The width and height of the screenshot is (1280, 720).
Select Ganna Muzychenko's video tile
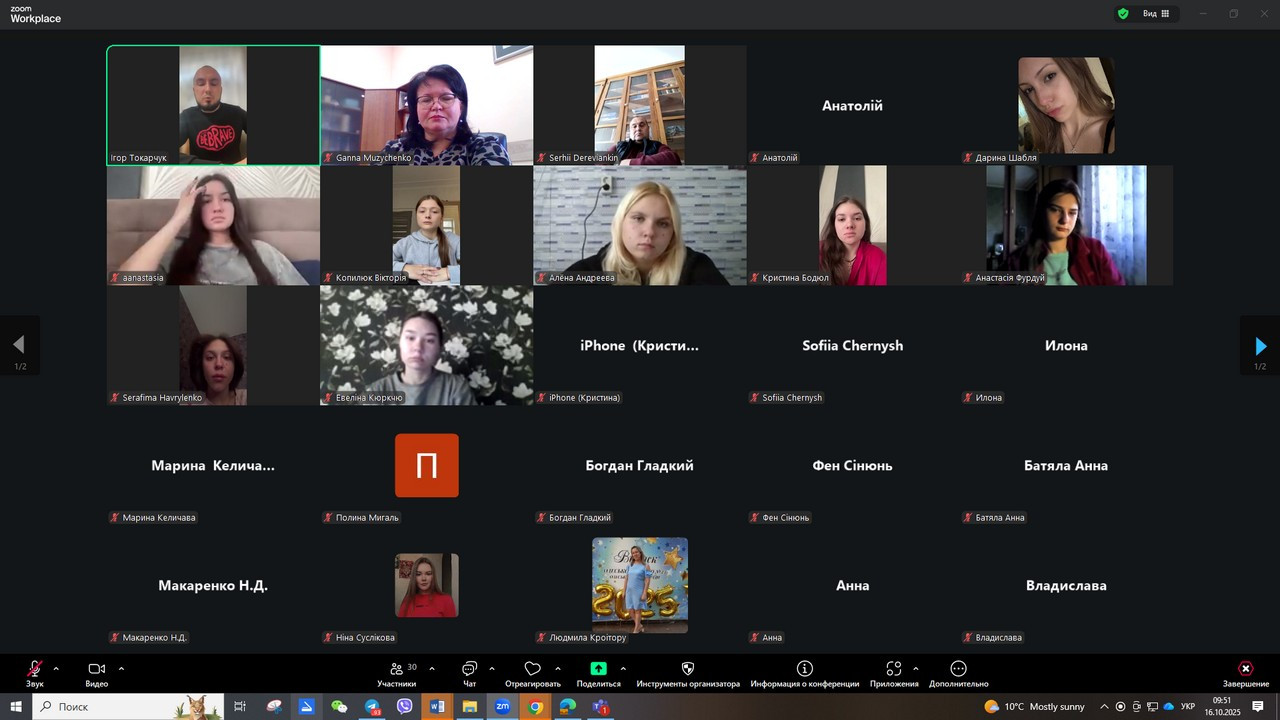click(427, 105)
